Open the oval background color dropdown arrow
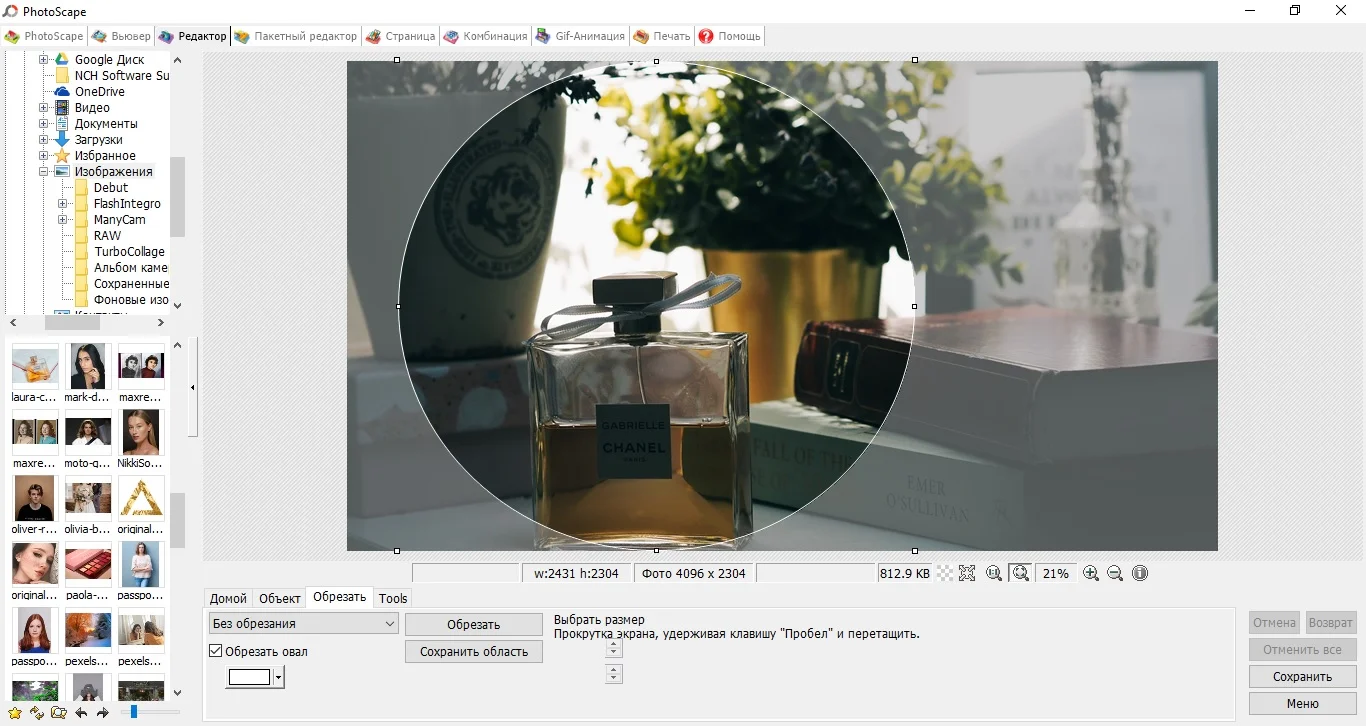Screen dimensions: 1366x726 (x=279, y=678)
